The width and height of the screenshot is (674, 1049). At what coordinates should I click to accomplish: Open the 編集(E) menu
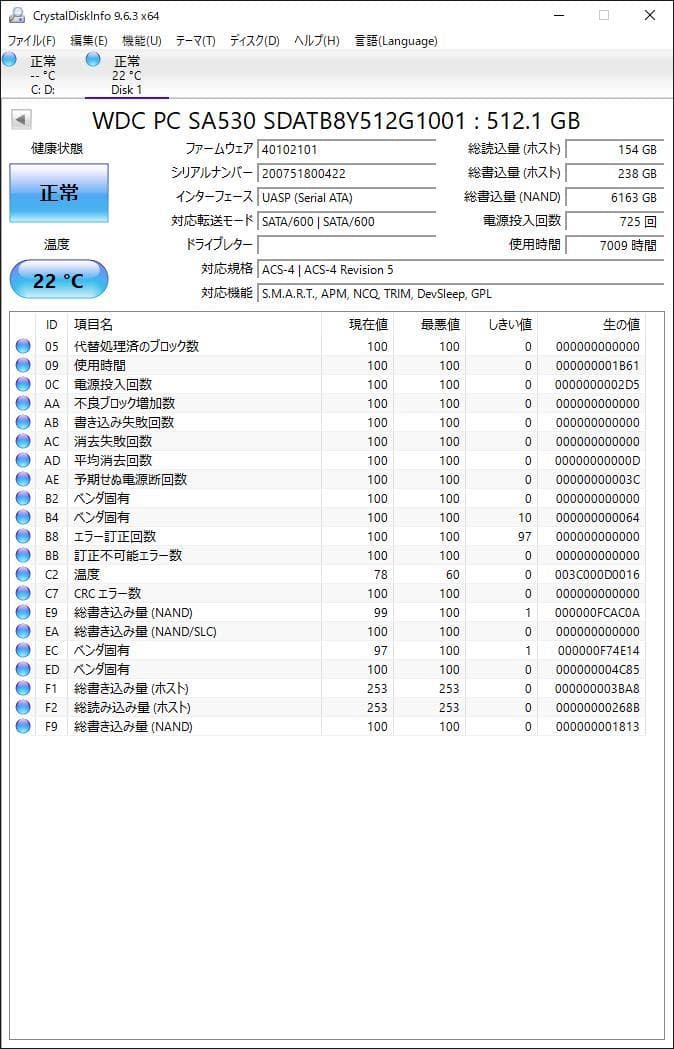[x=89, y=41]
